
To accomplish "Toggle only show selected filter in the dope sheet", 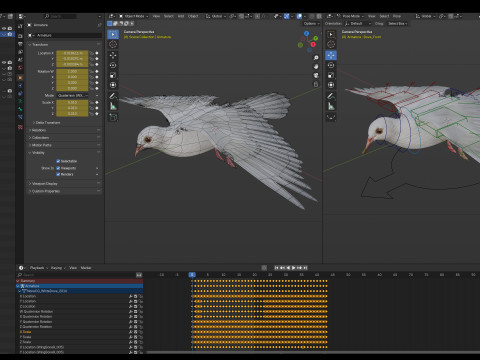I will click(139, 275).
